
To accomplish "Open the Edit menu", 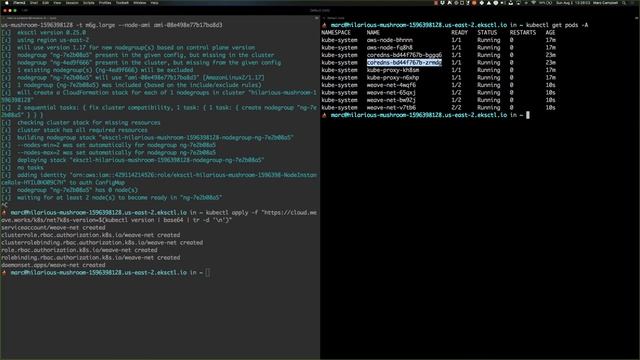I will 46,2.
